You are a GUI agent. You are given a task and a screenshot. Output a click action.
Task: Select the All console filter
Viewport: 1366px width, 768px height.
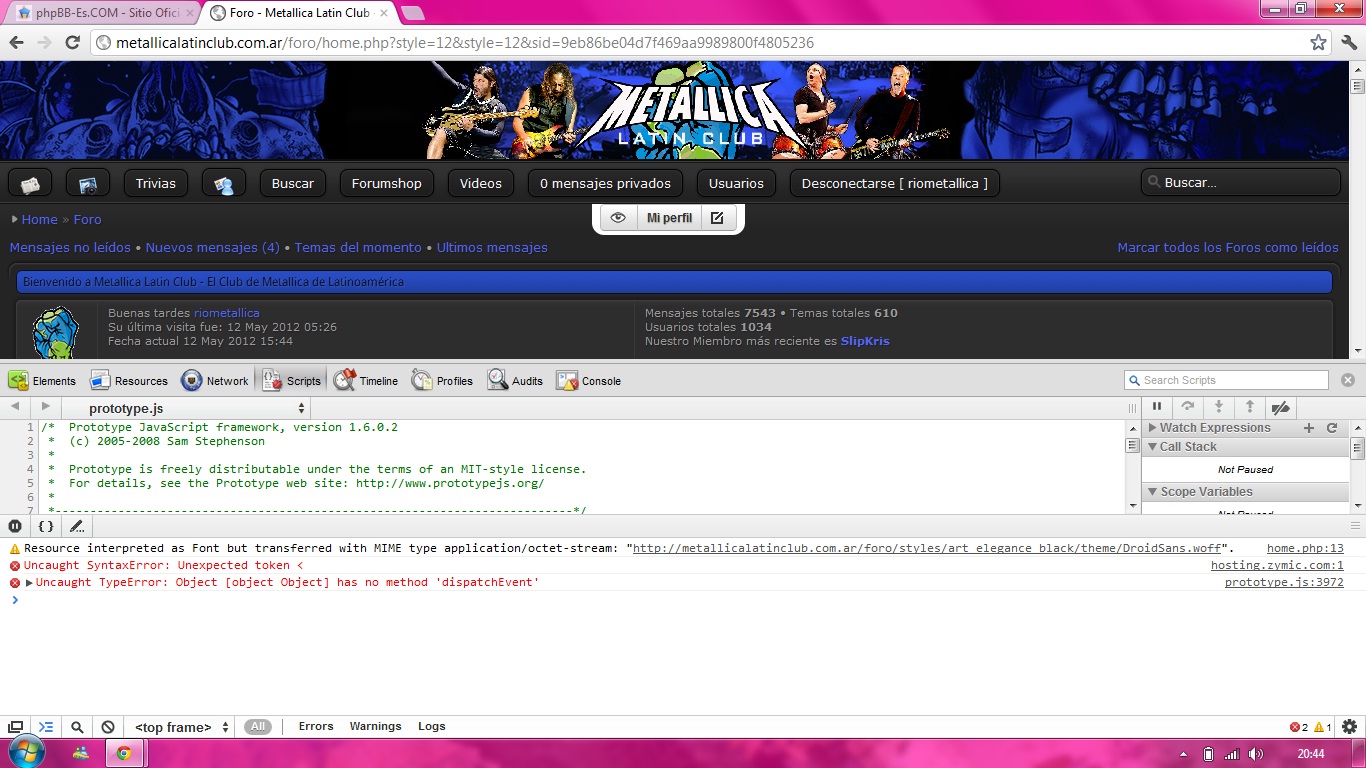pyautogui.click(x=258, y=727)
